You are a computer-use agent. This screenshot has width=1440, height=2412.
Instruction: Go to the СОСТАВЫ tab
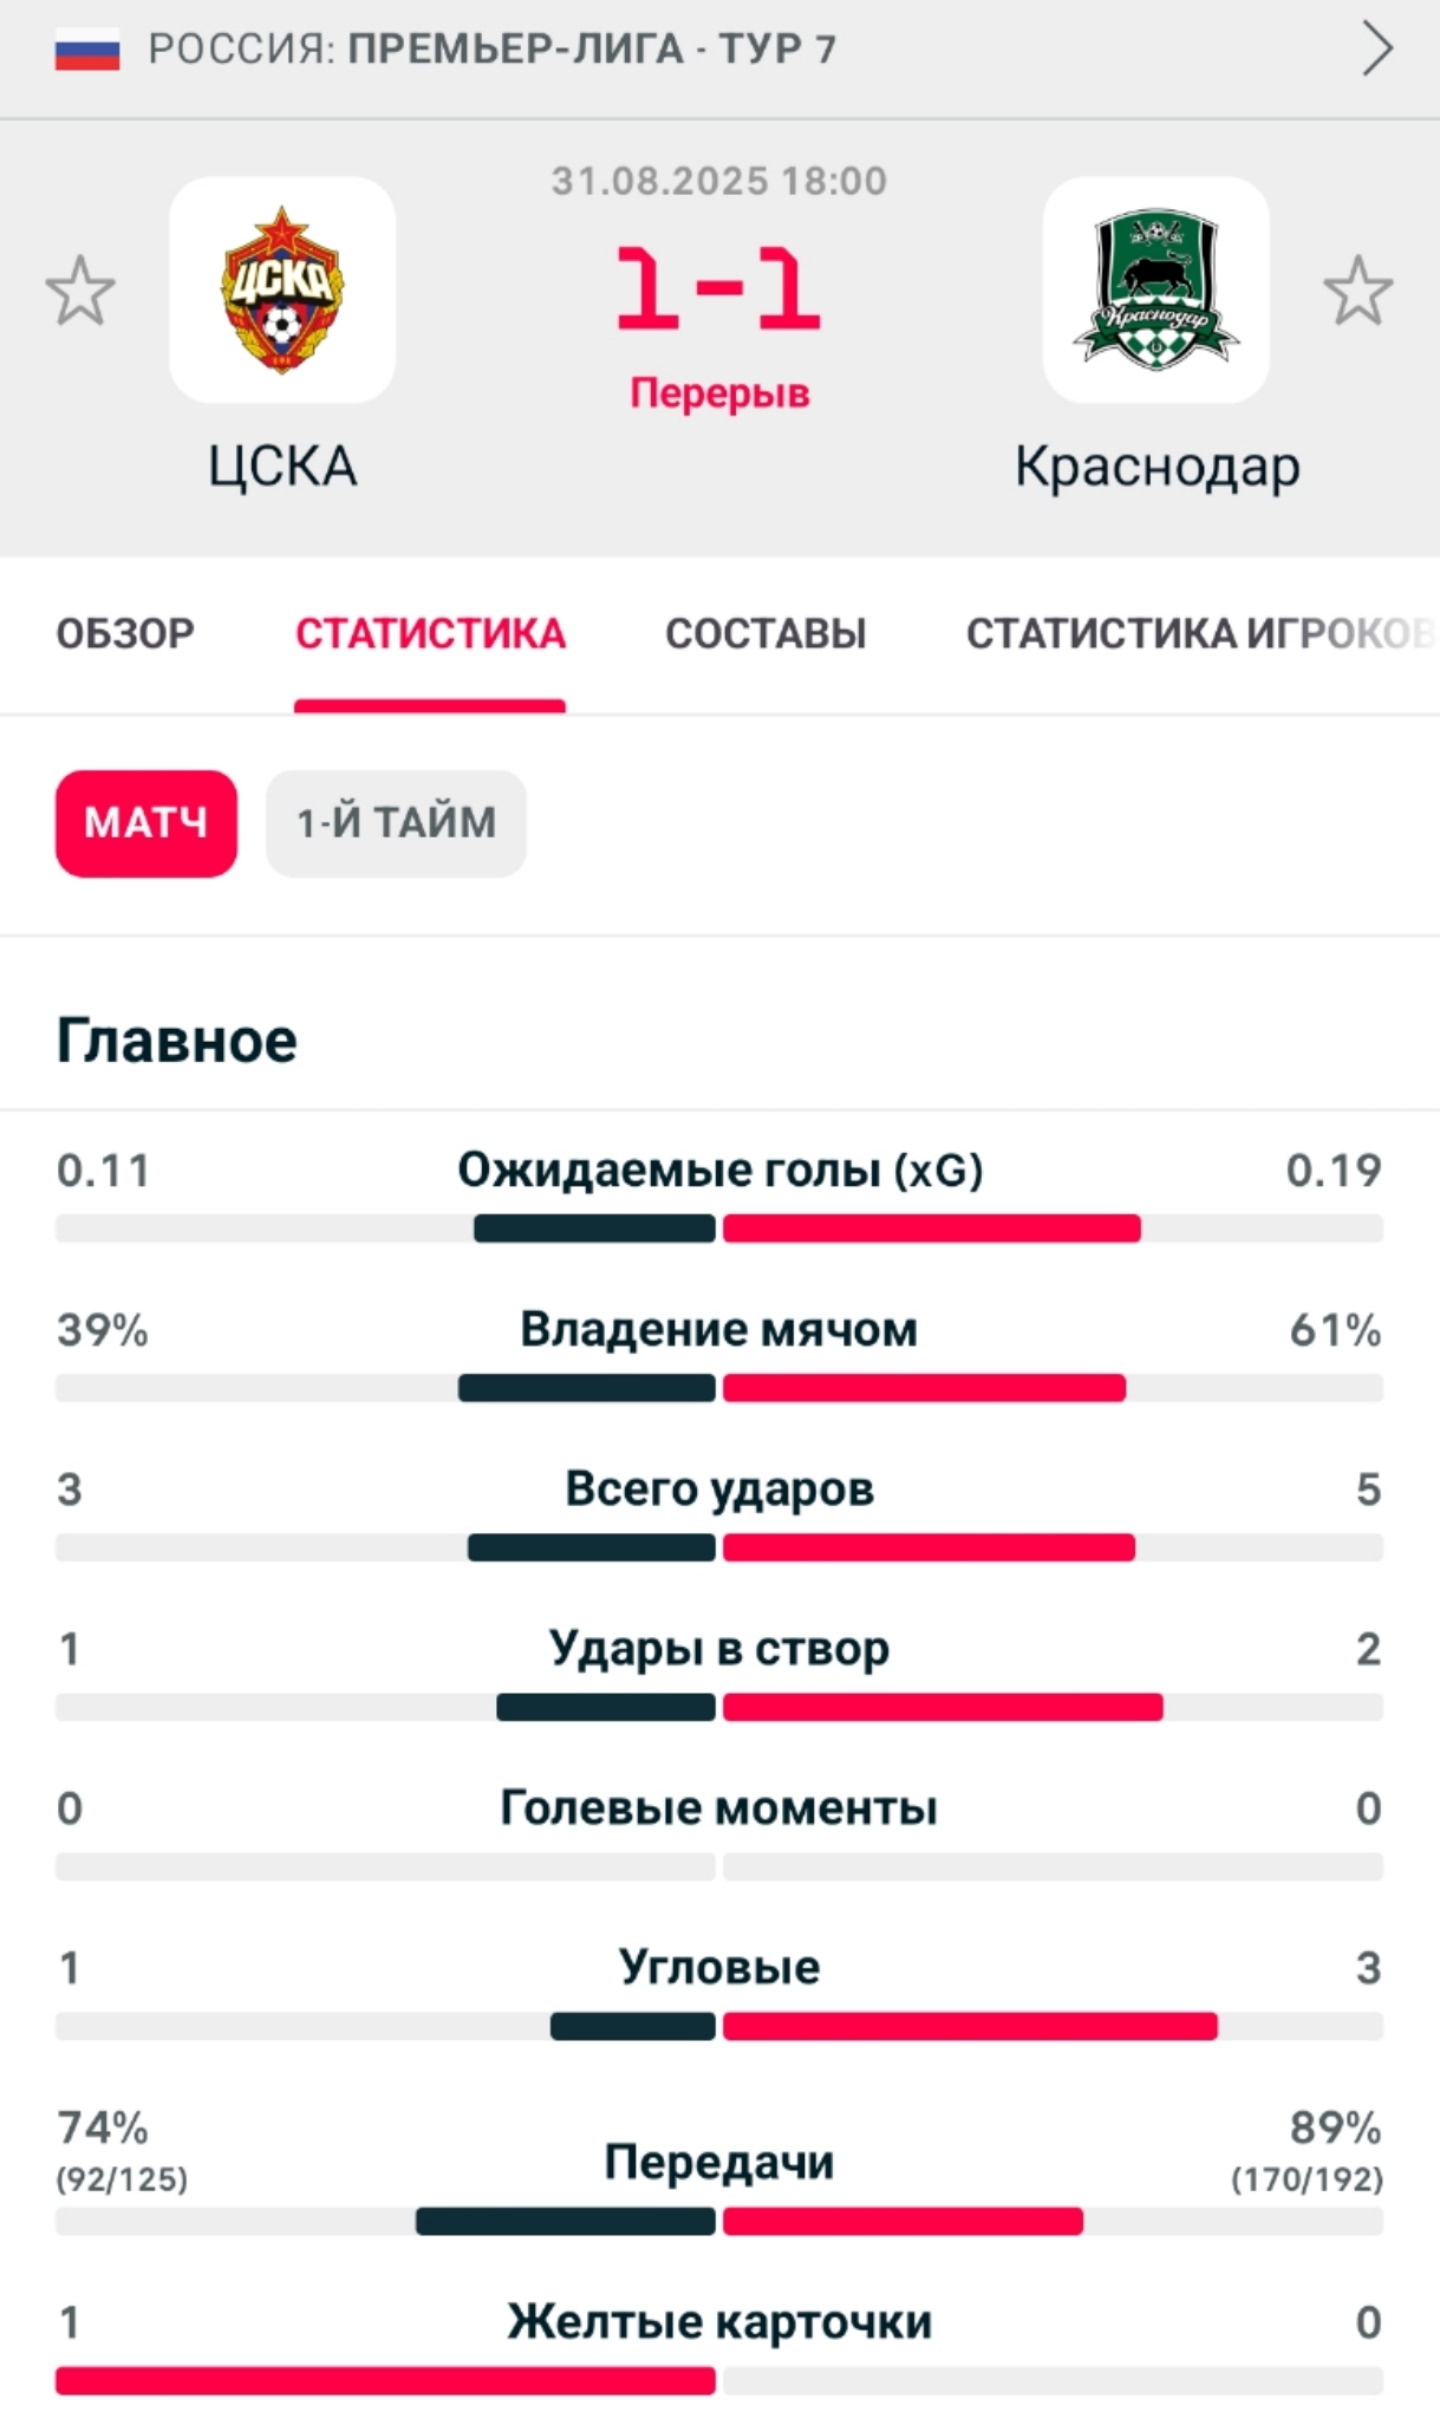(x=766, y=634)
